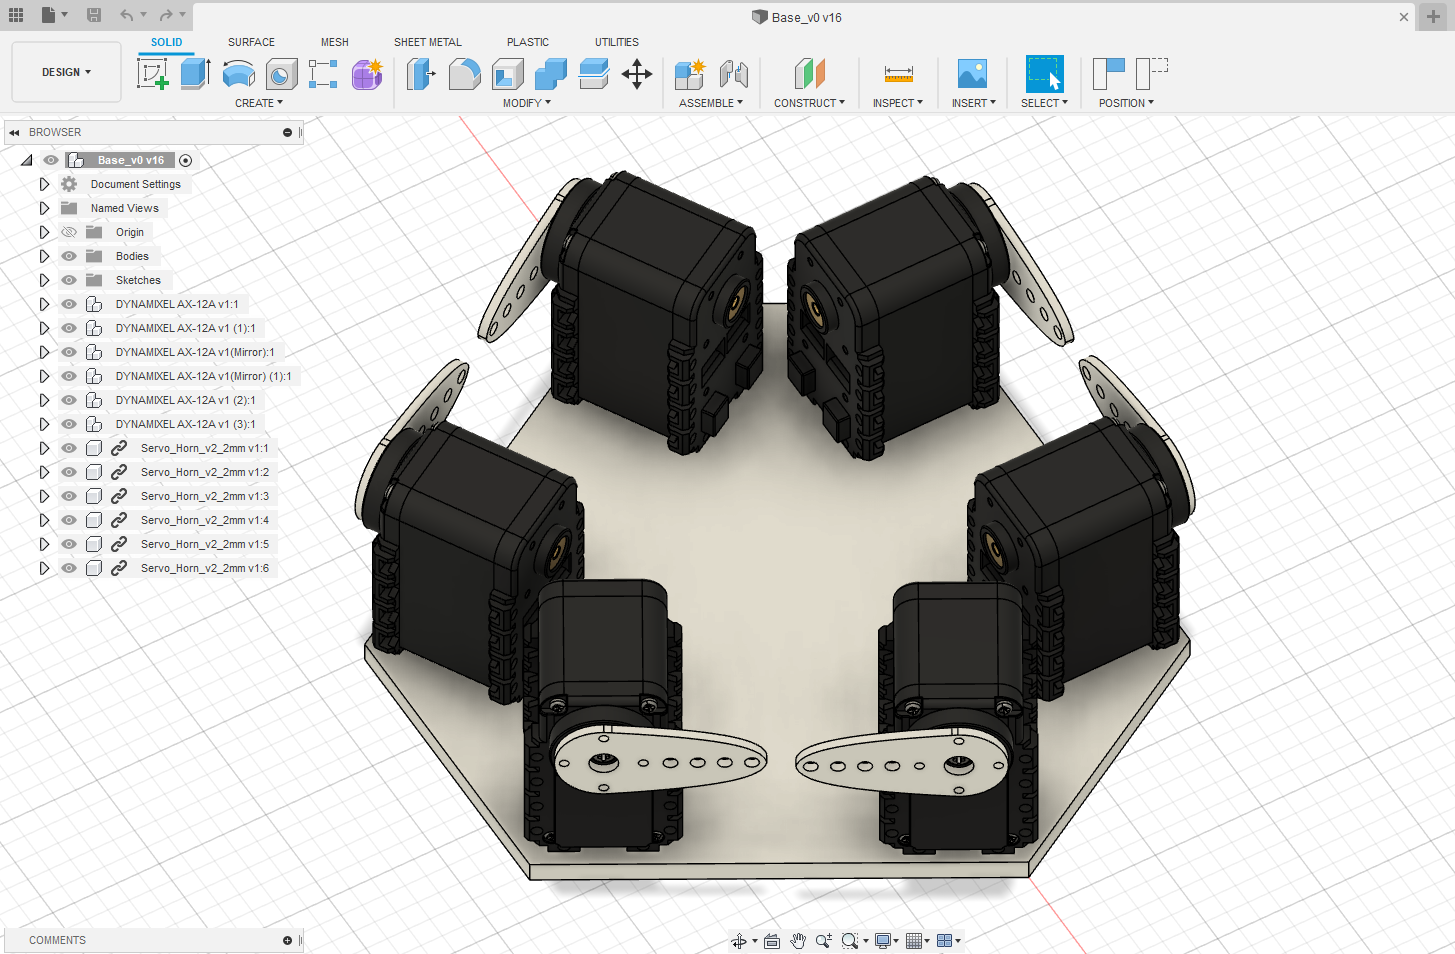The width and height of the screenshot is (1455, 954).
Task: Open the Measure tool
Action: (x=898, y=74)
